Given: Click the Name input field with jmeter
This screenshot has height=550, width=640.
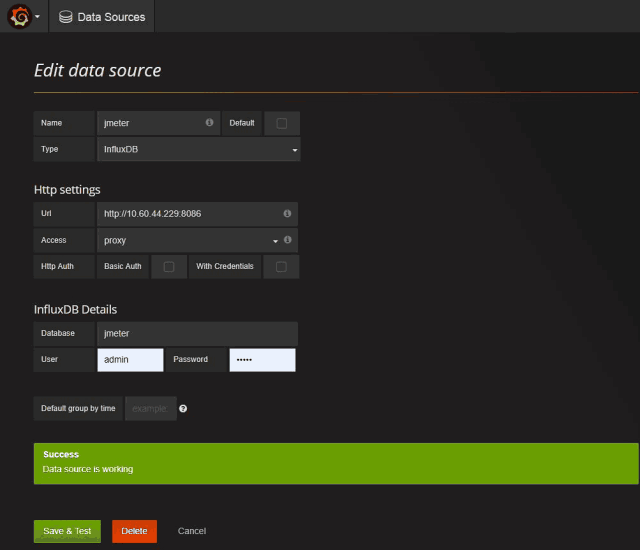Looking at the screenshot, I should coord(158,123).
